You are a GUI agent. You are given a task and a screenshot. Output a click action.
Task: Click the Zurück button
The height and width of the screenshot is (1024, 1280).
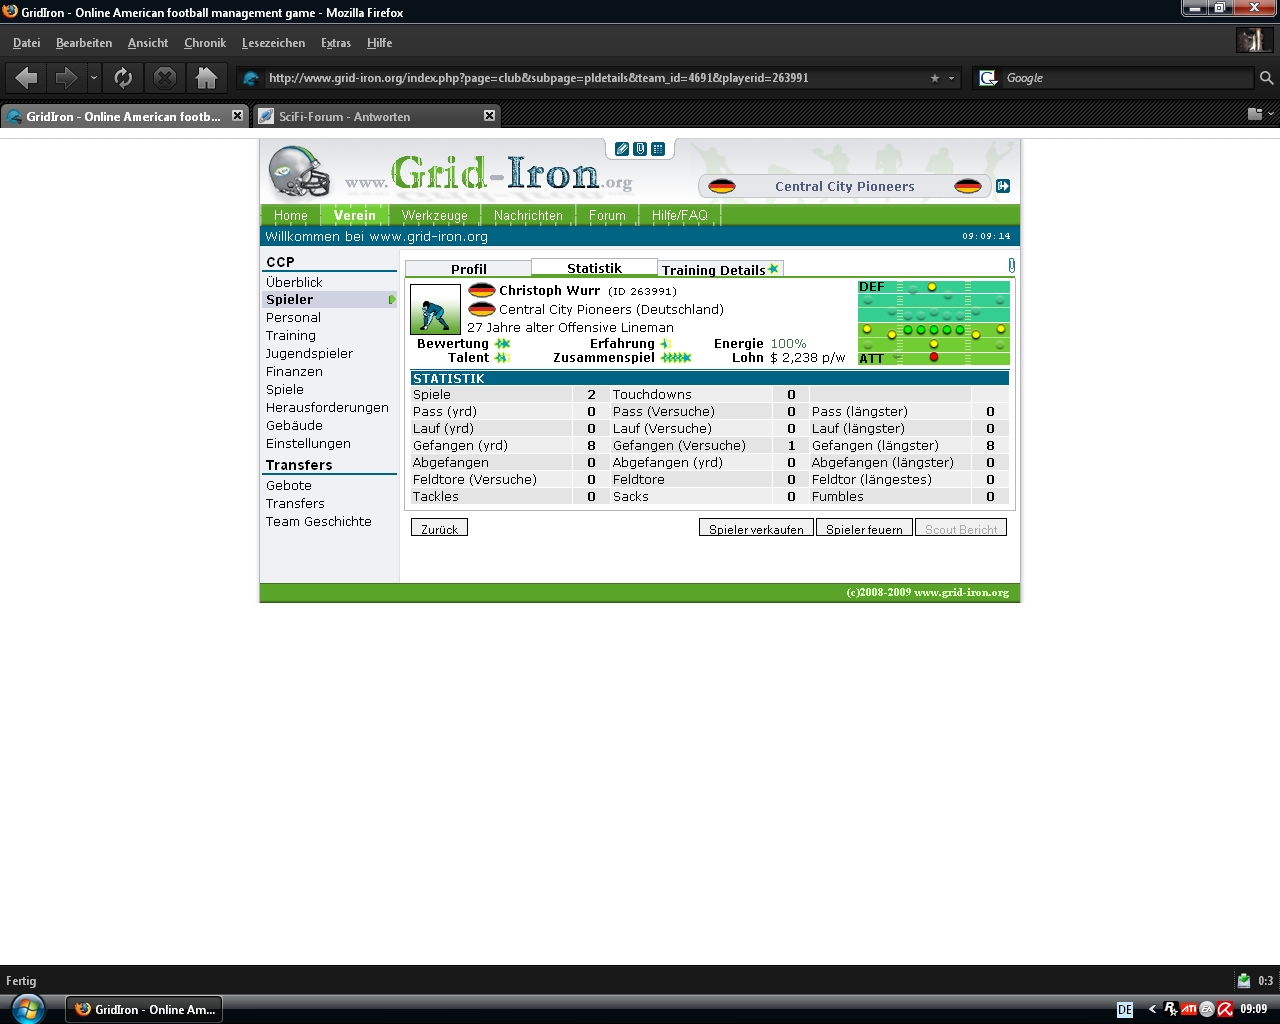[x=439, y=529]
